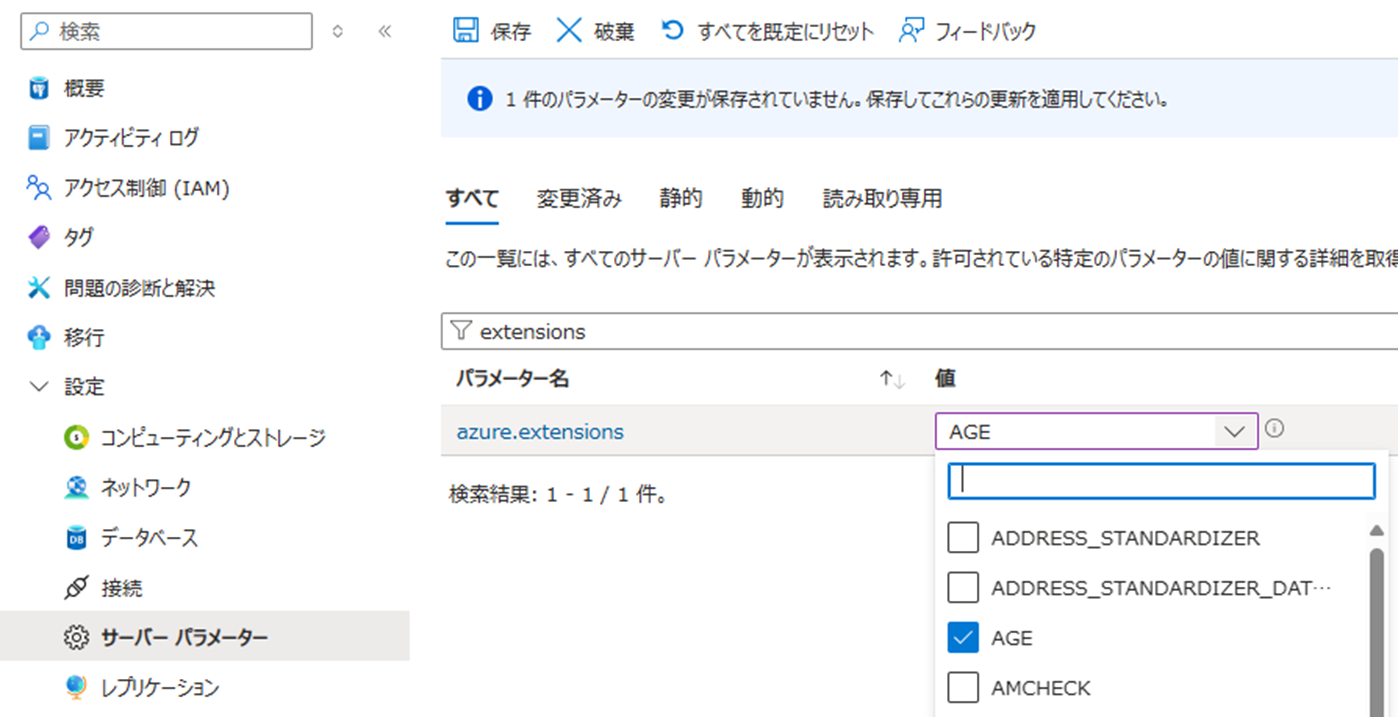Select the サーバー パラメーター menu item
The image size is (1398, 717).
tap(205, 637)
